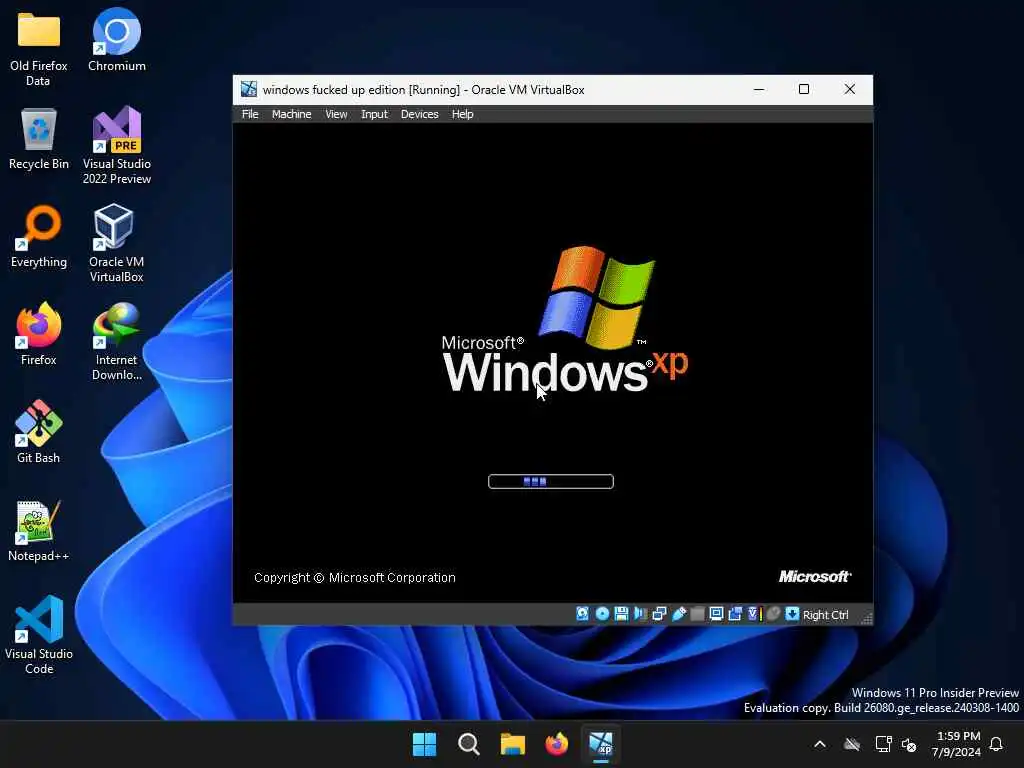Click the greyed mouse integration indicator
Viewport: 1024px width, 768px height.
[773, 614]
